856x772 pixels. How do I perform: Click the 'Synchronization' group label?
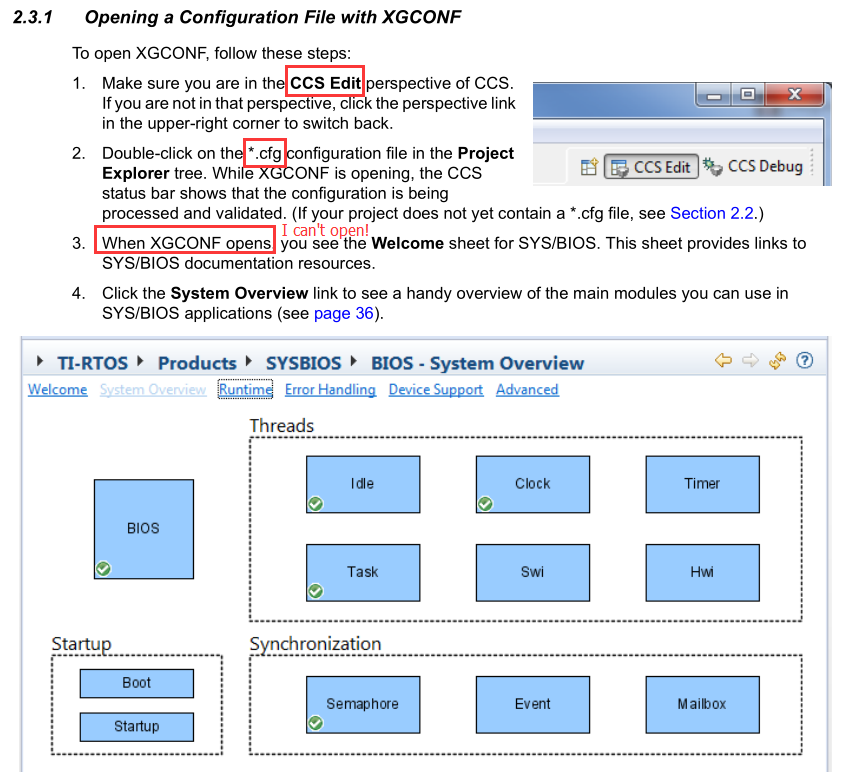click(316, 644)
